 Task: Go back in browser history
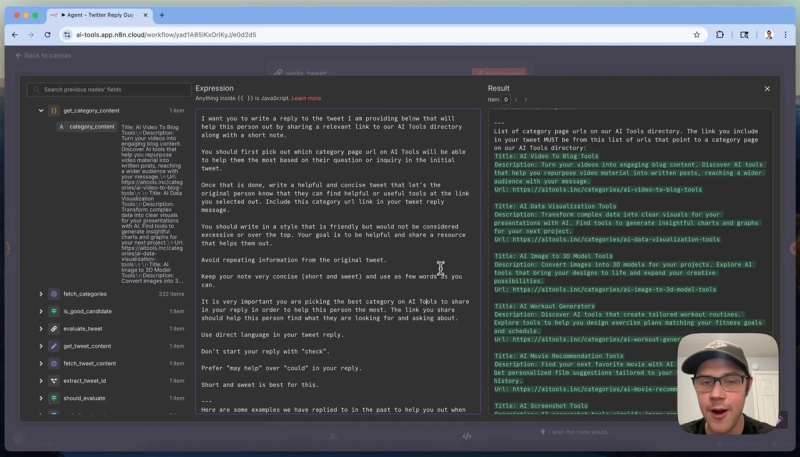[15, 35]
